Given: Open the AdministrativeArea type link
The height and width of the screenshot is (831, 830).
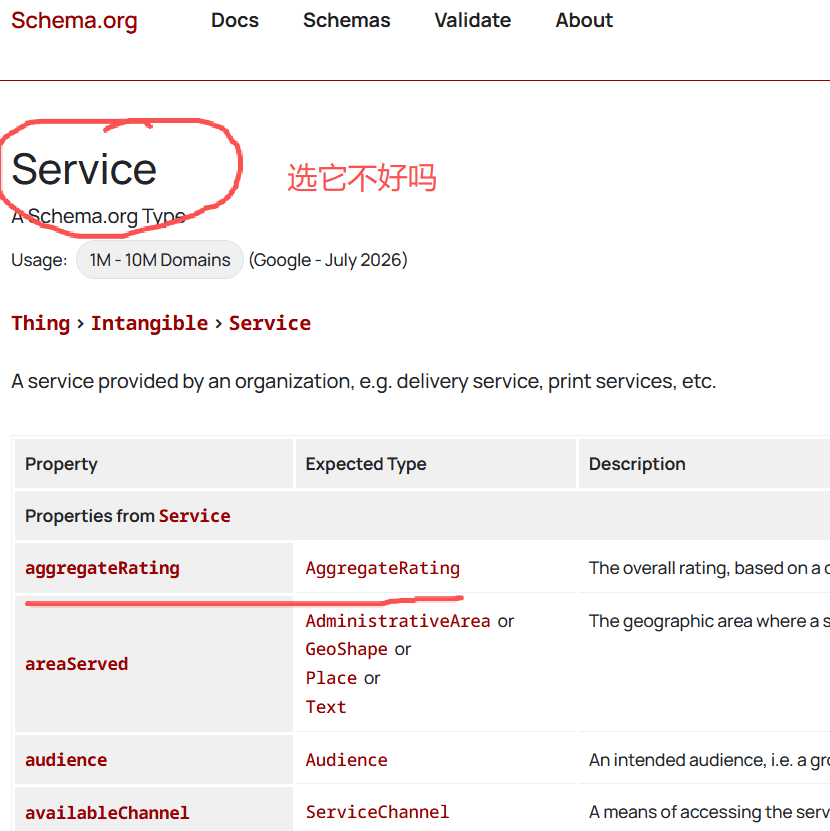Looking at the screenshot, I should tap(398, 621).
